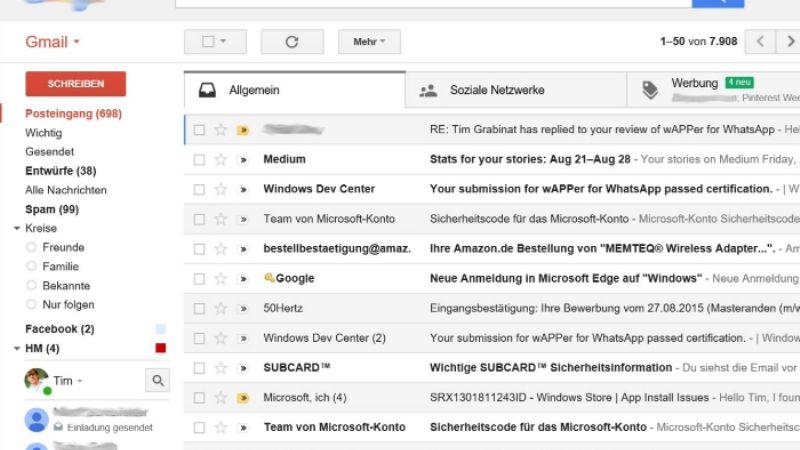Screen dimensions: 800x450
Task: Click the light blue Facebook label color swatch
Action: [161, 329]
